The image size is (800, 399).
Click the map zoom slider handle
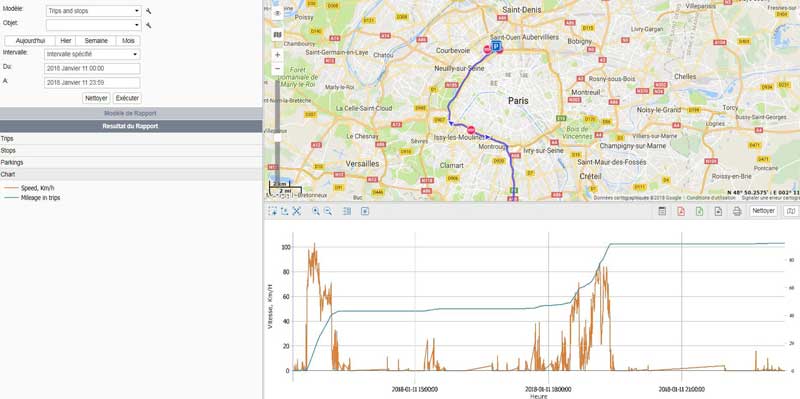pos(278,138)
